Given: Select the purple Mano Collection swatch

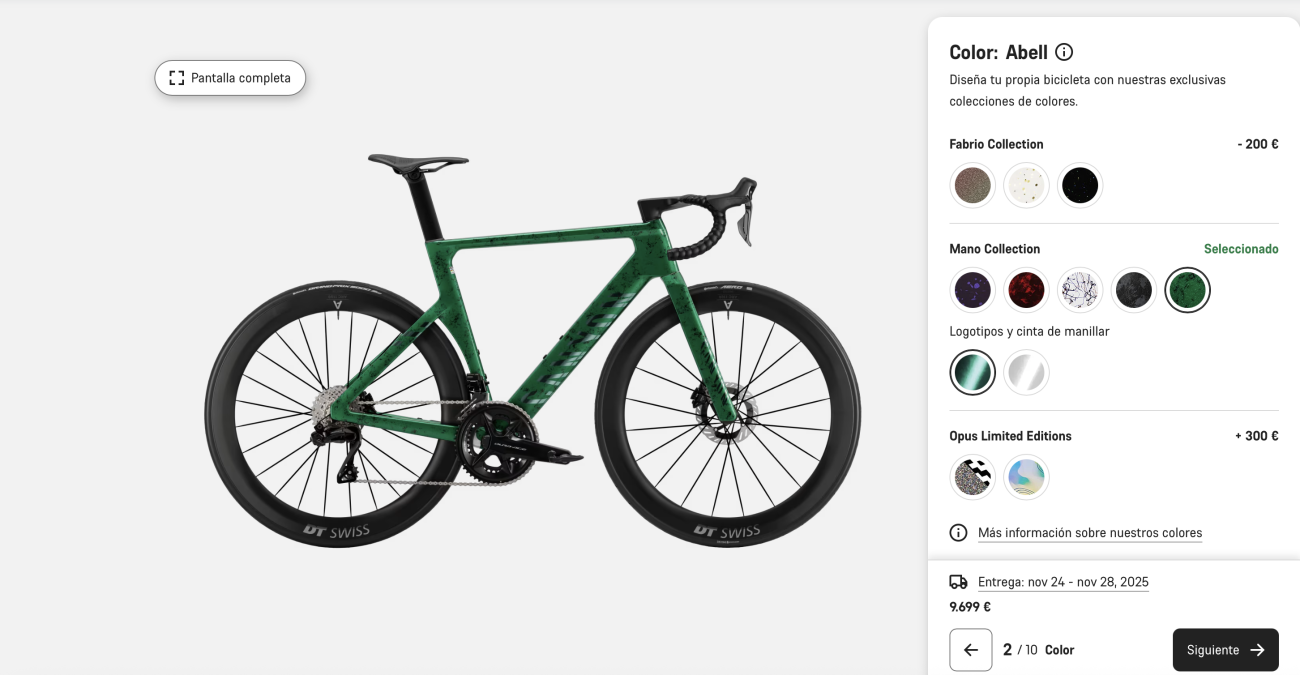Looking at the screenshot, I should tap(972, 290).
